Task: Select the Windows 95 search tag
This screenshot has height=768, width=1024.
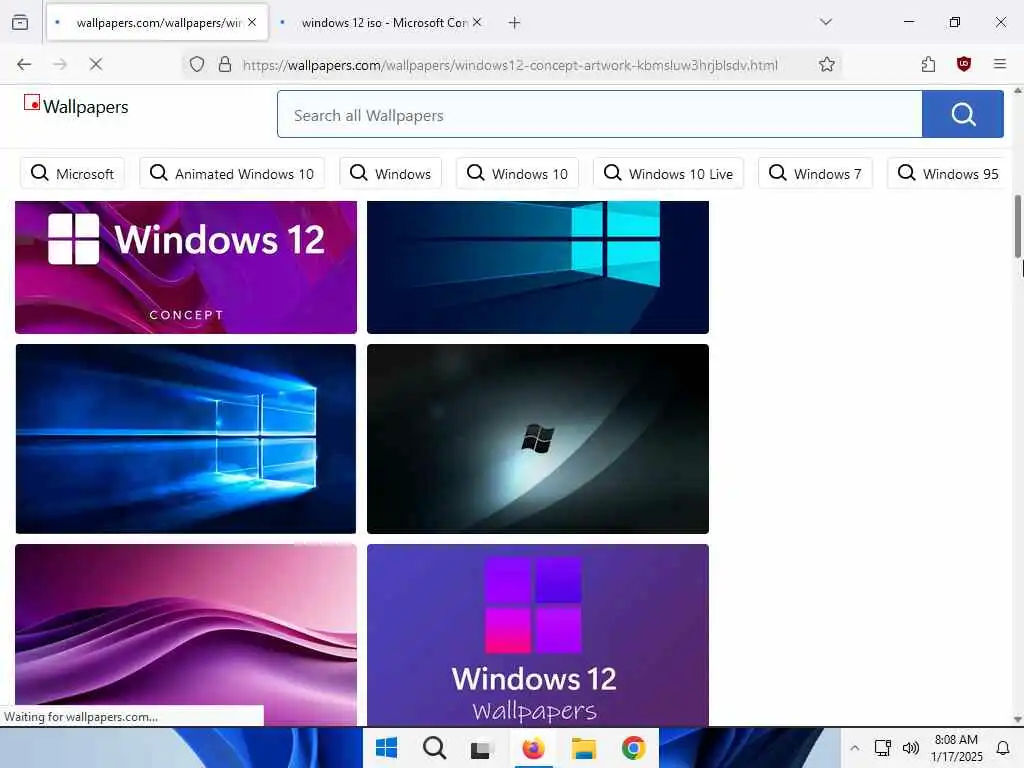Action: click(x=948, y=174)
